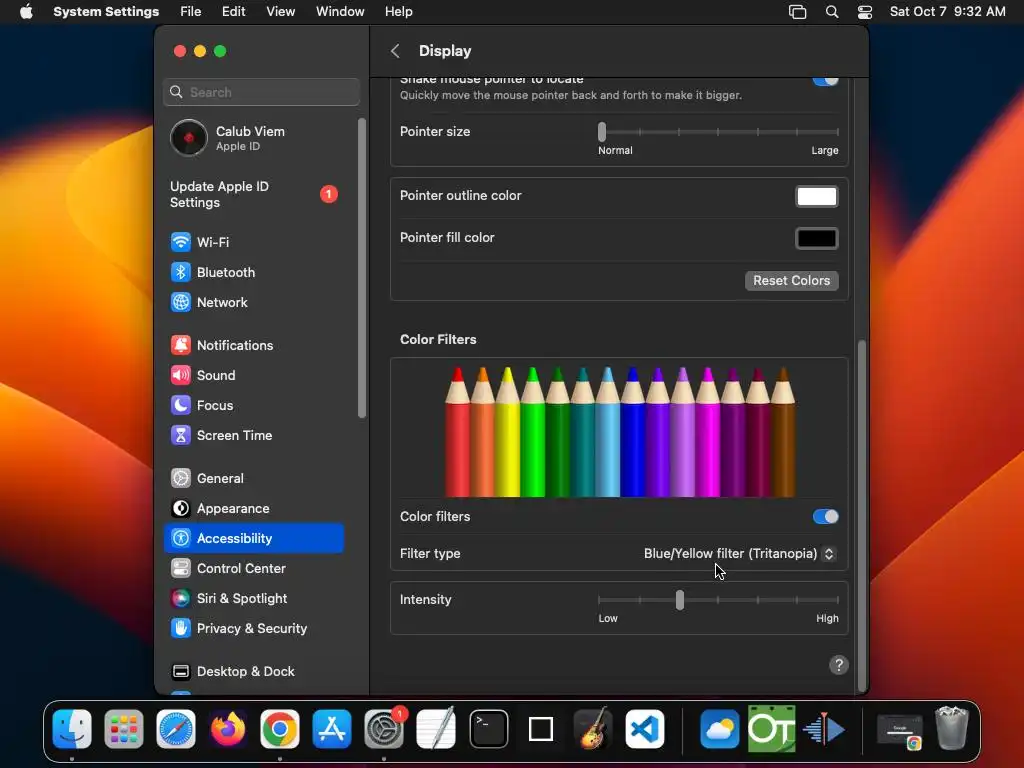Toggle Shake mouse pointer to locate
The height and width of the screenshot is (768, 1024).
(825, 81)
